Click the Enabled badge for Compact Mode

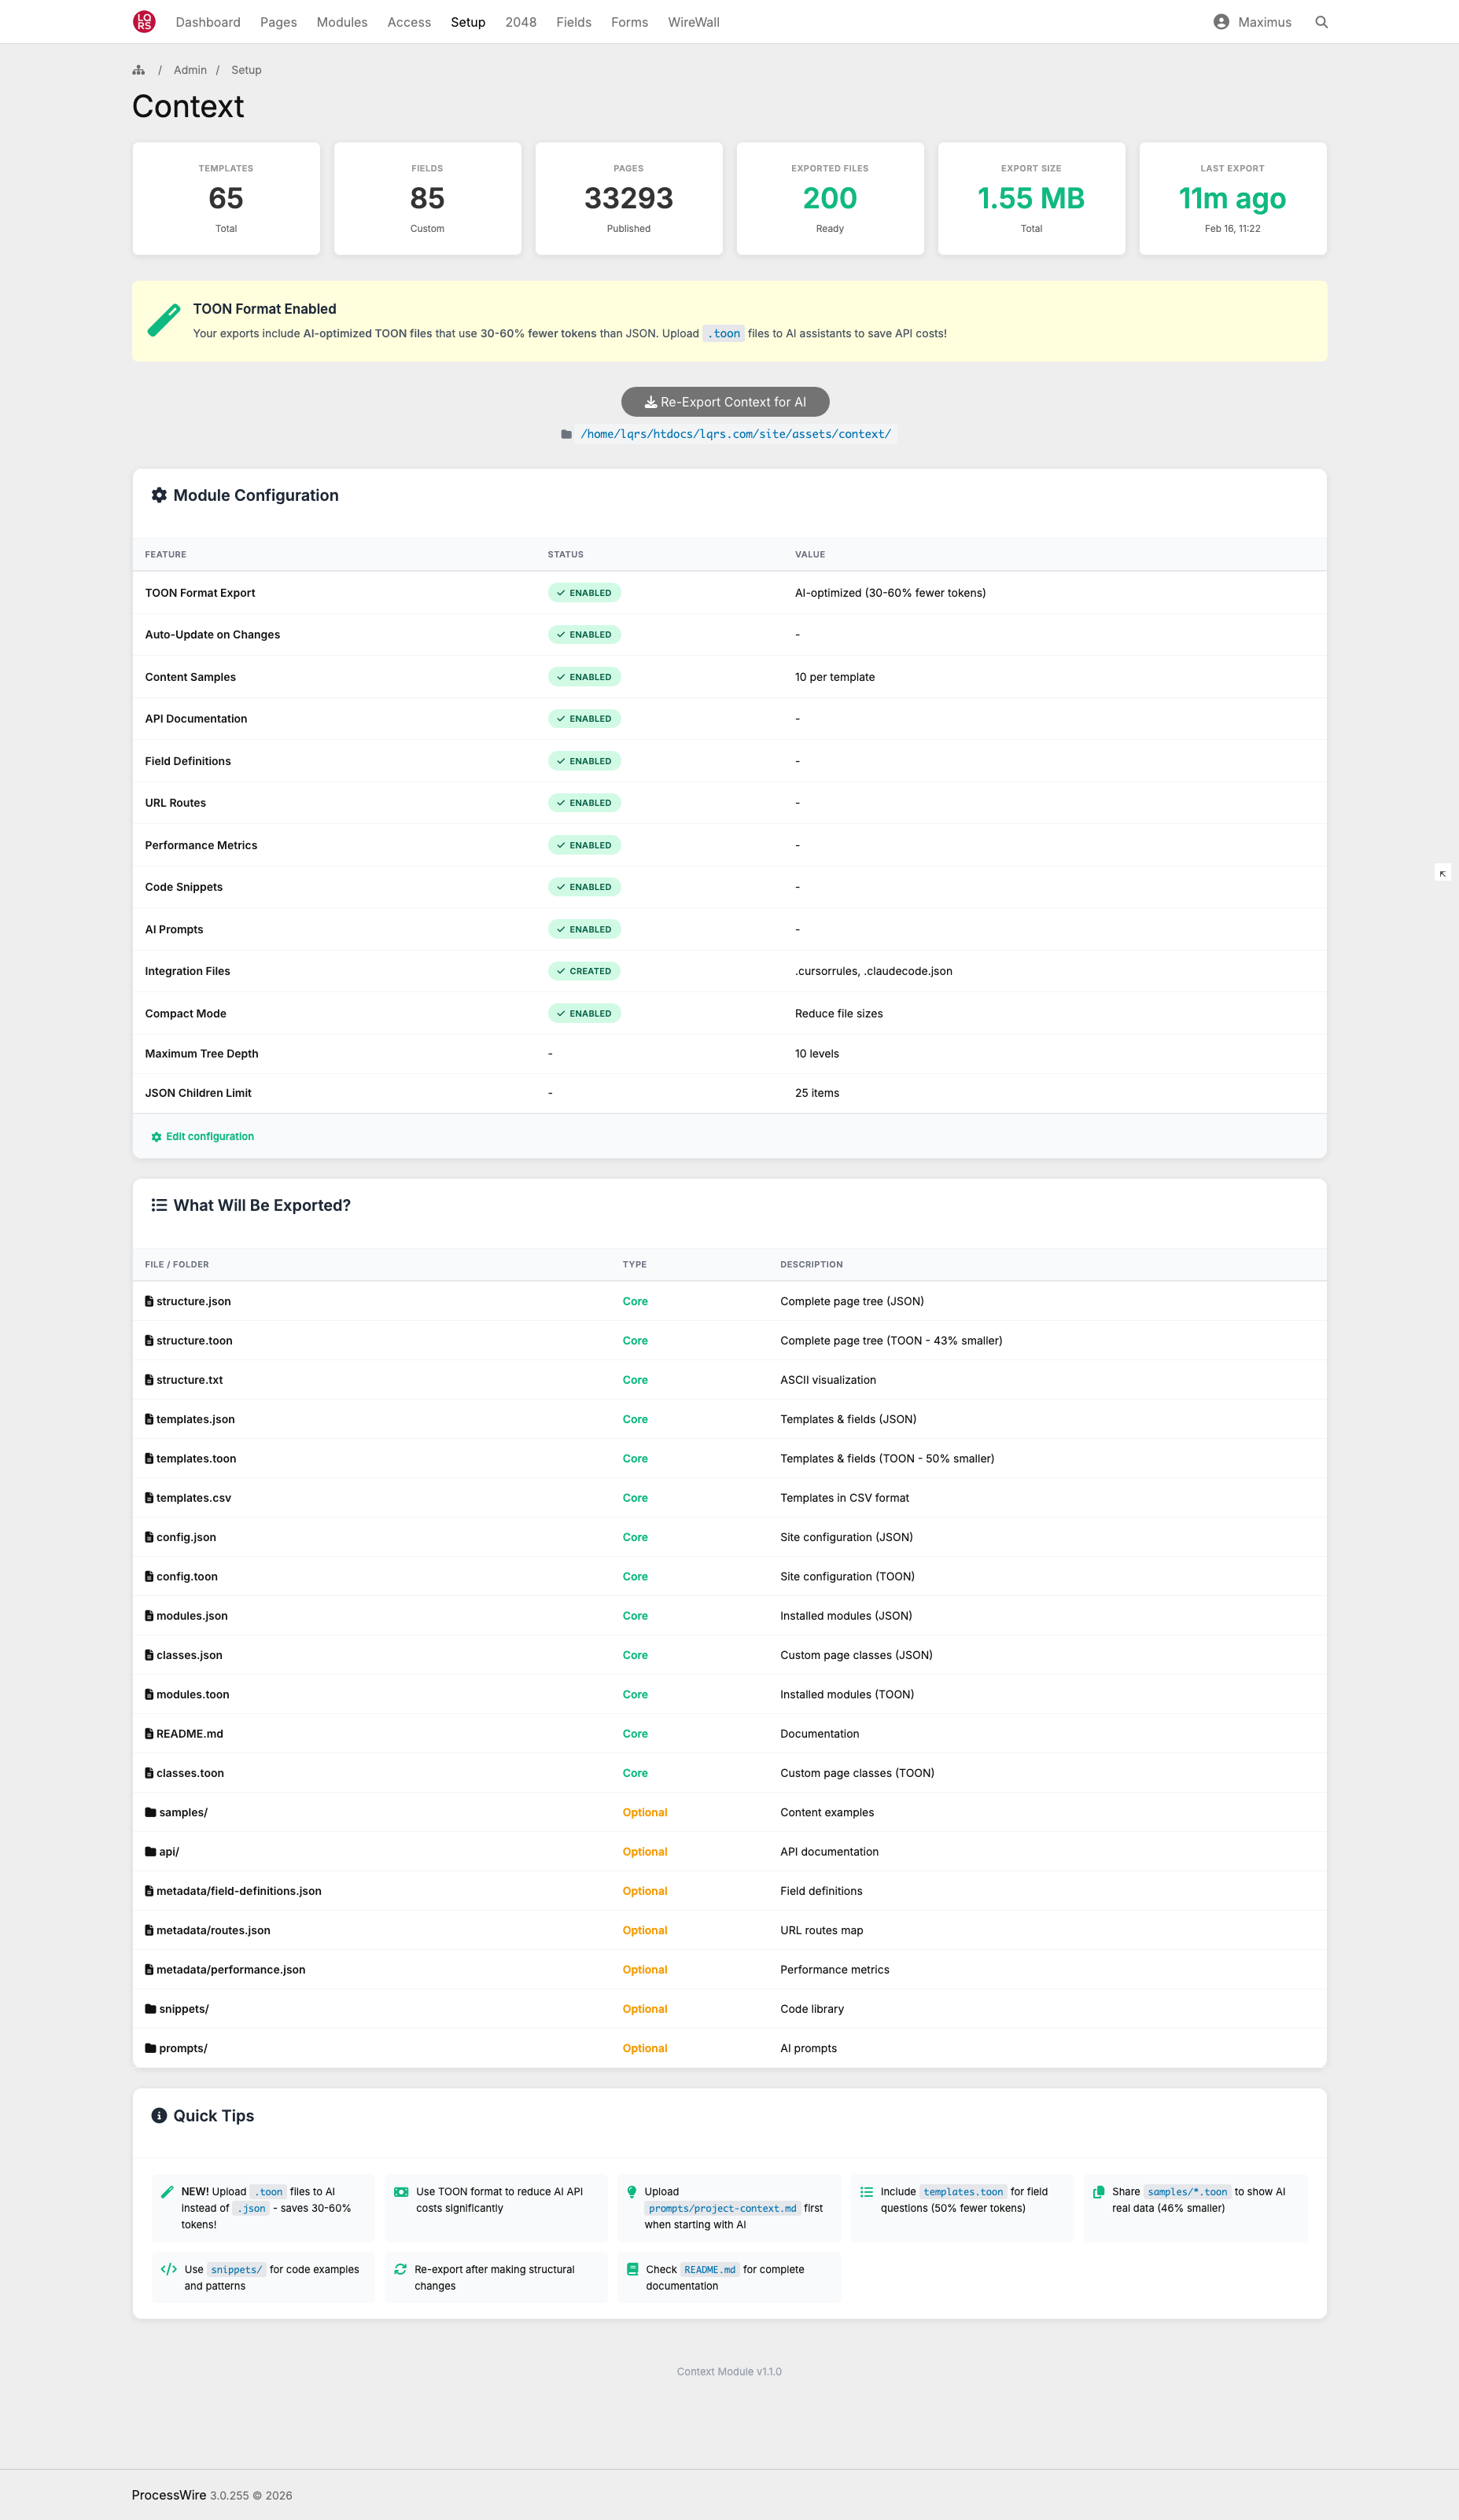pyautogui.click(x=584, y=1013)
